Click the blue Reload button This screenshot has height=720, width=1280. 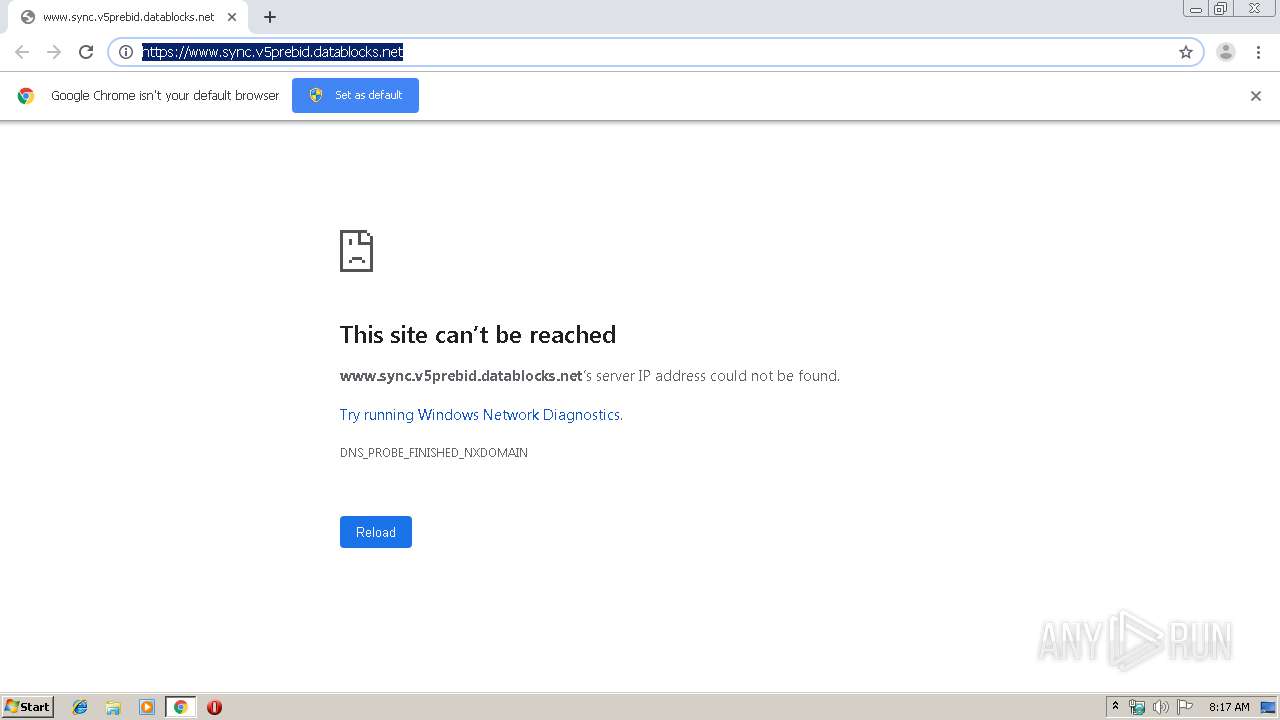376,532
